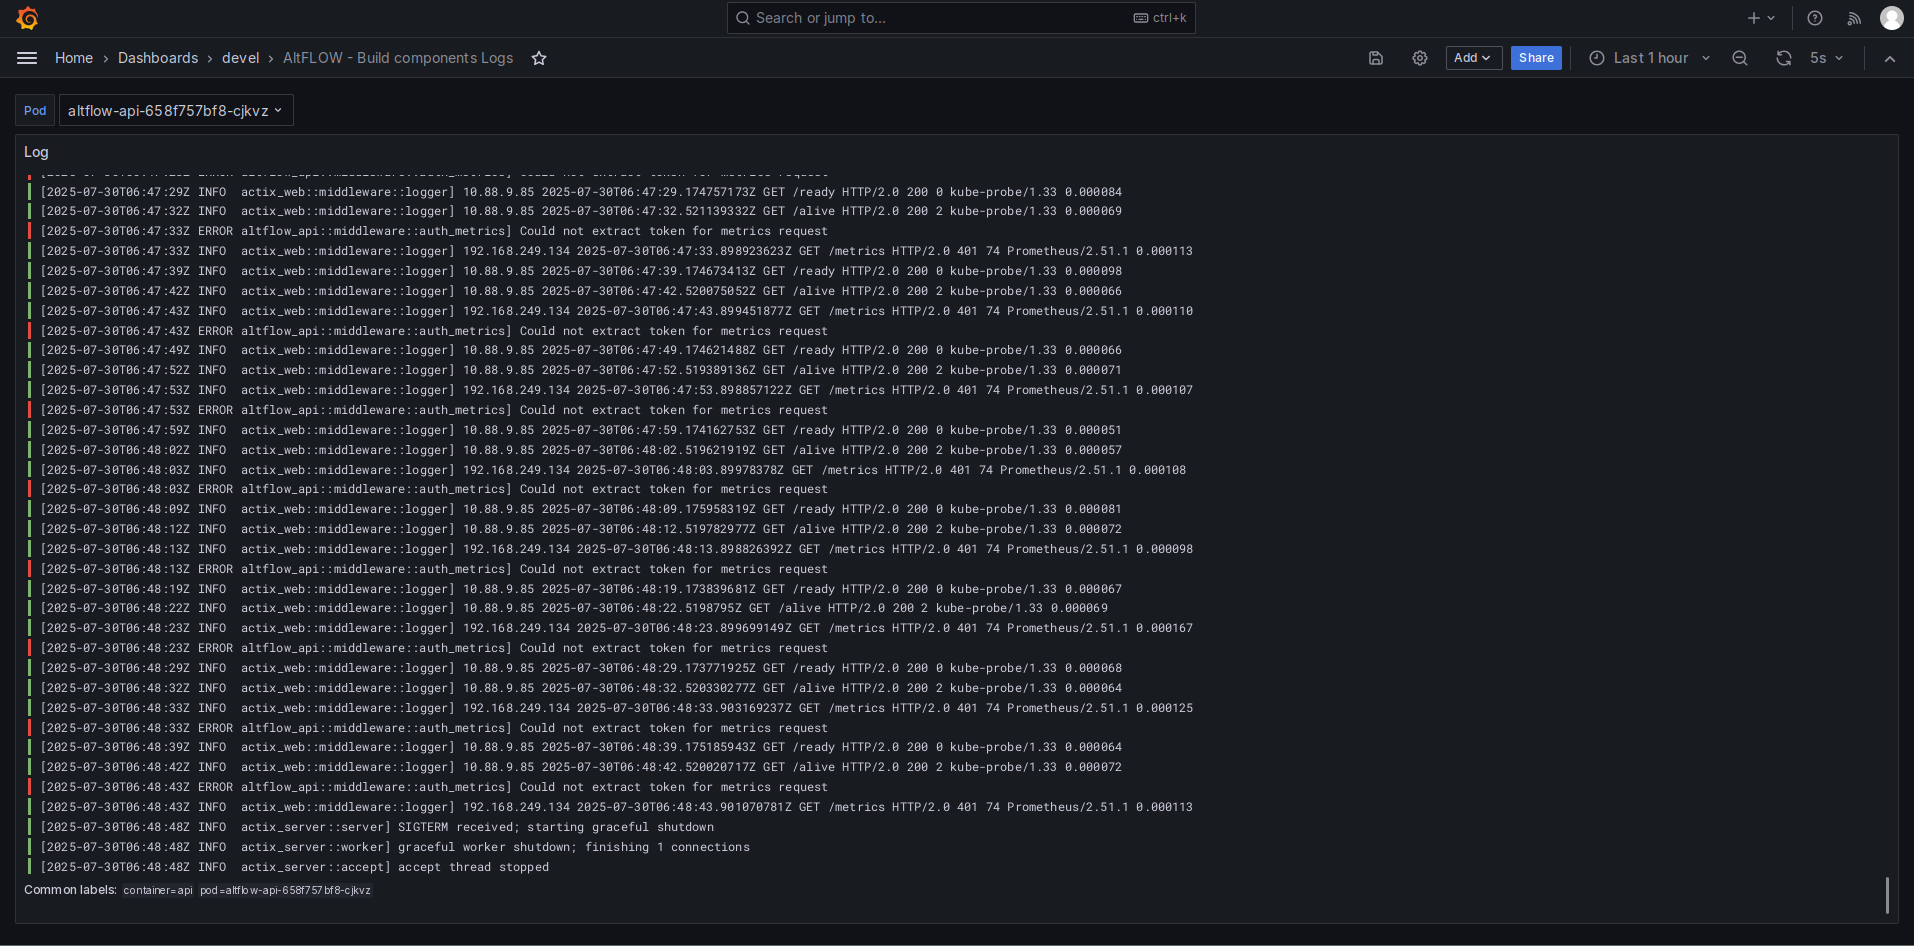Navigate to Home breadcrumb
1914x946 pixels.
(x=74, y=58)
